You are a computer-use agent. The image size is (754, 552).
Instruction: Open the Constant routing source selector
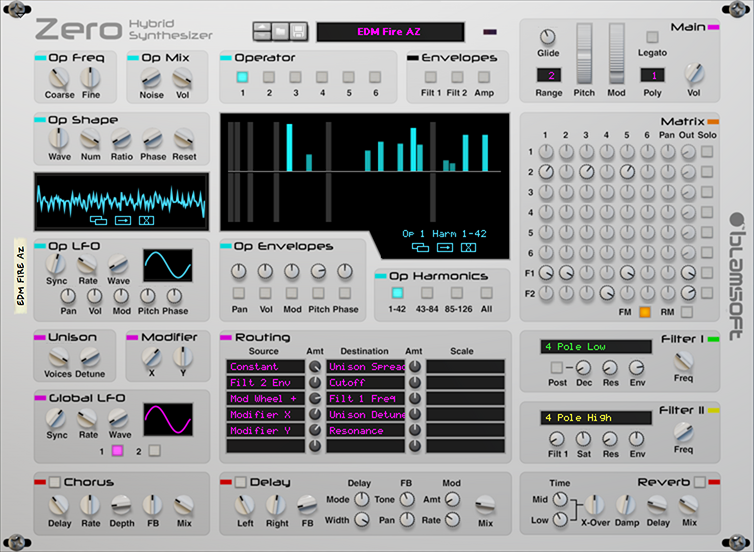point(265,367)
